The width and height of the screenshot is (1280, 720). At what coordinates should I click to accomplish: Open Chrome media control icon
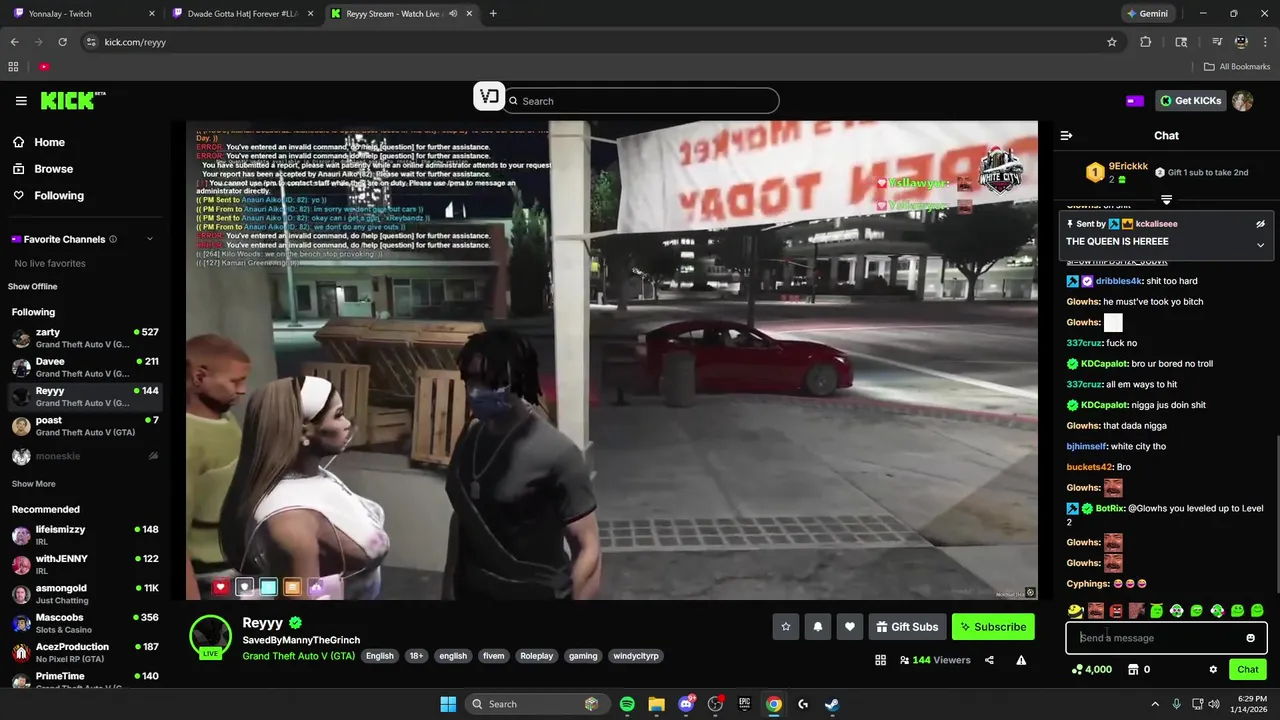pos(1216,42)
